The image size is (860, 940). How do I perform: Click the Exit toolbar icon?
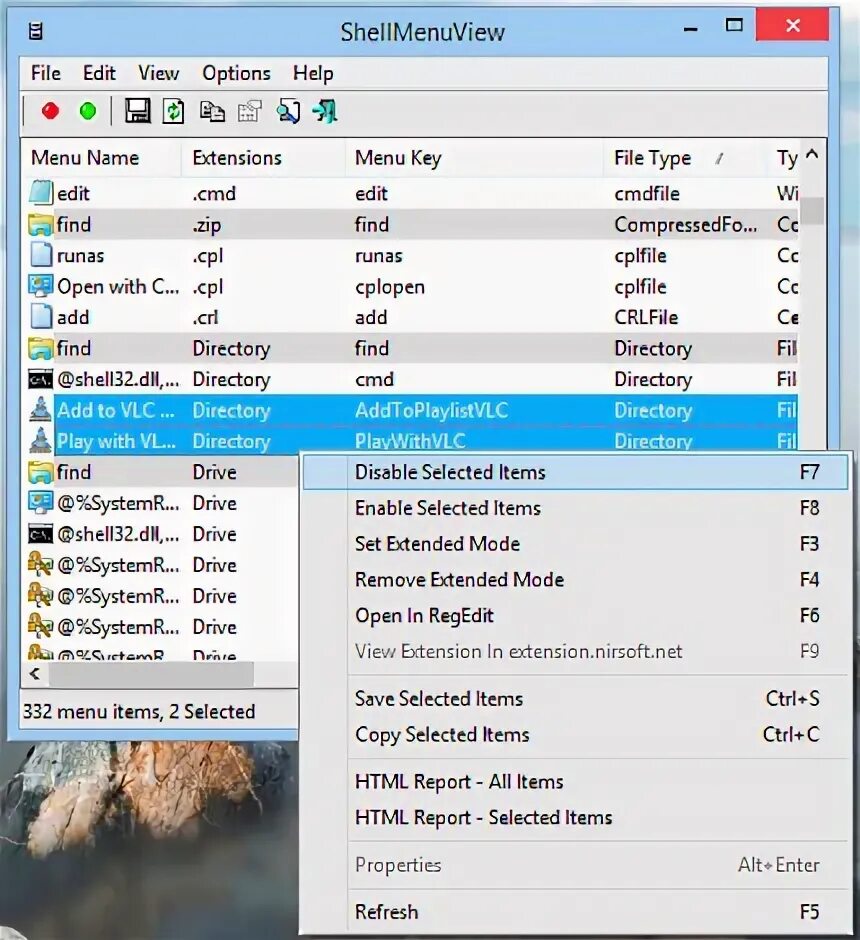click(325, 112)
